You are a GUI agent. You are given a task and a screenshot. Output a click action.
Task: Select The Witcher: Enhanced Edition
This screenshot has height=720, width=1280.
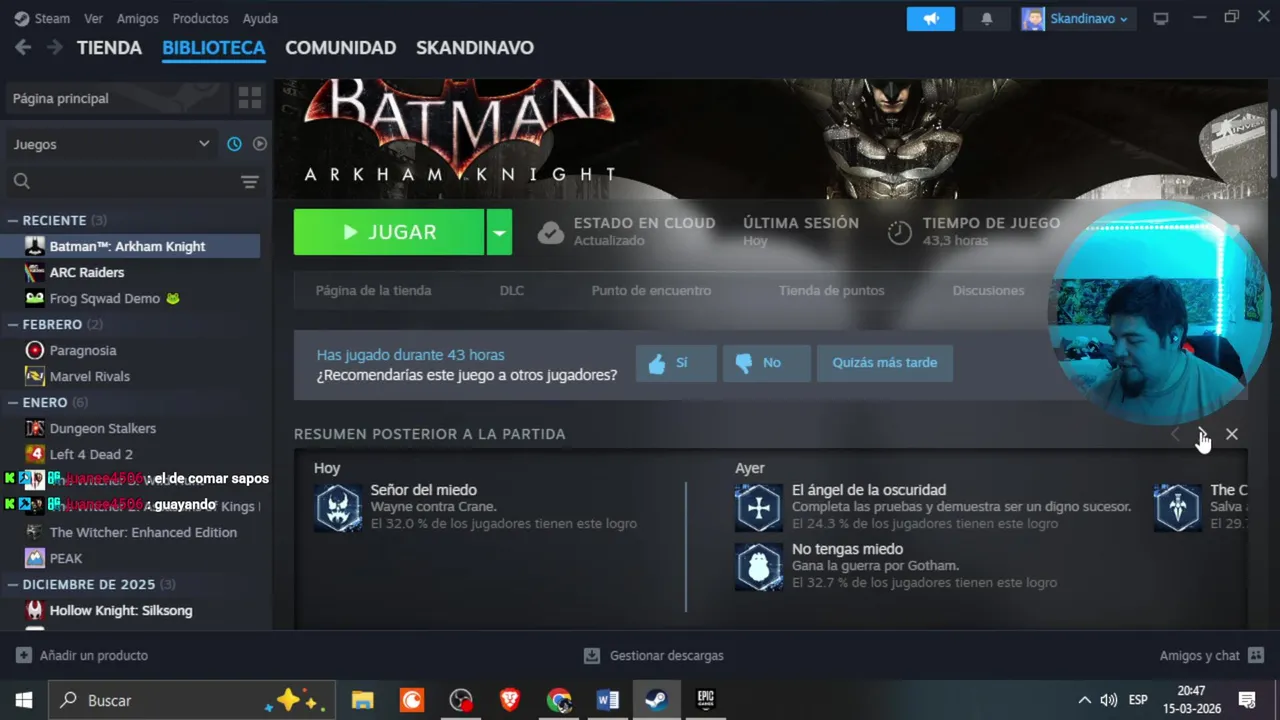point(132,532)
